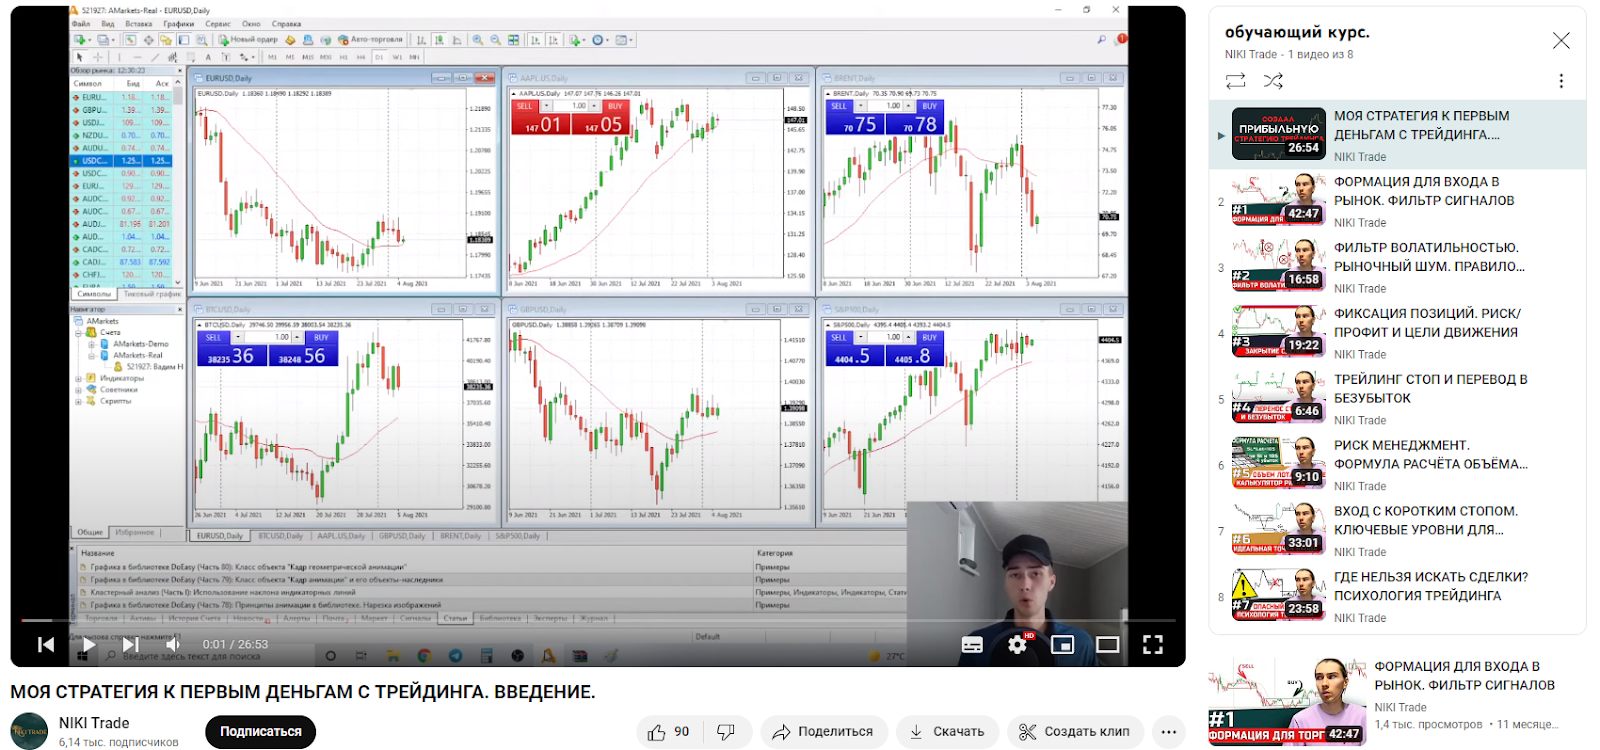
Task: Seek on the video progress bar
Action: click(x=598, y=620)
